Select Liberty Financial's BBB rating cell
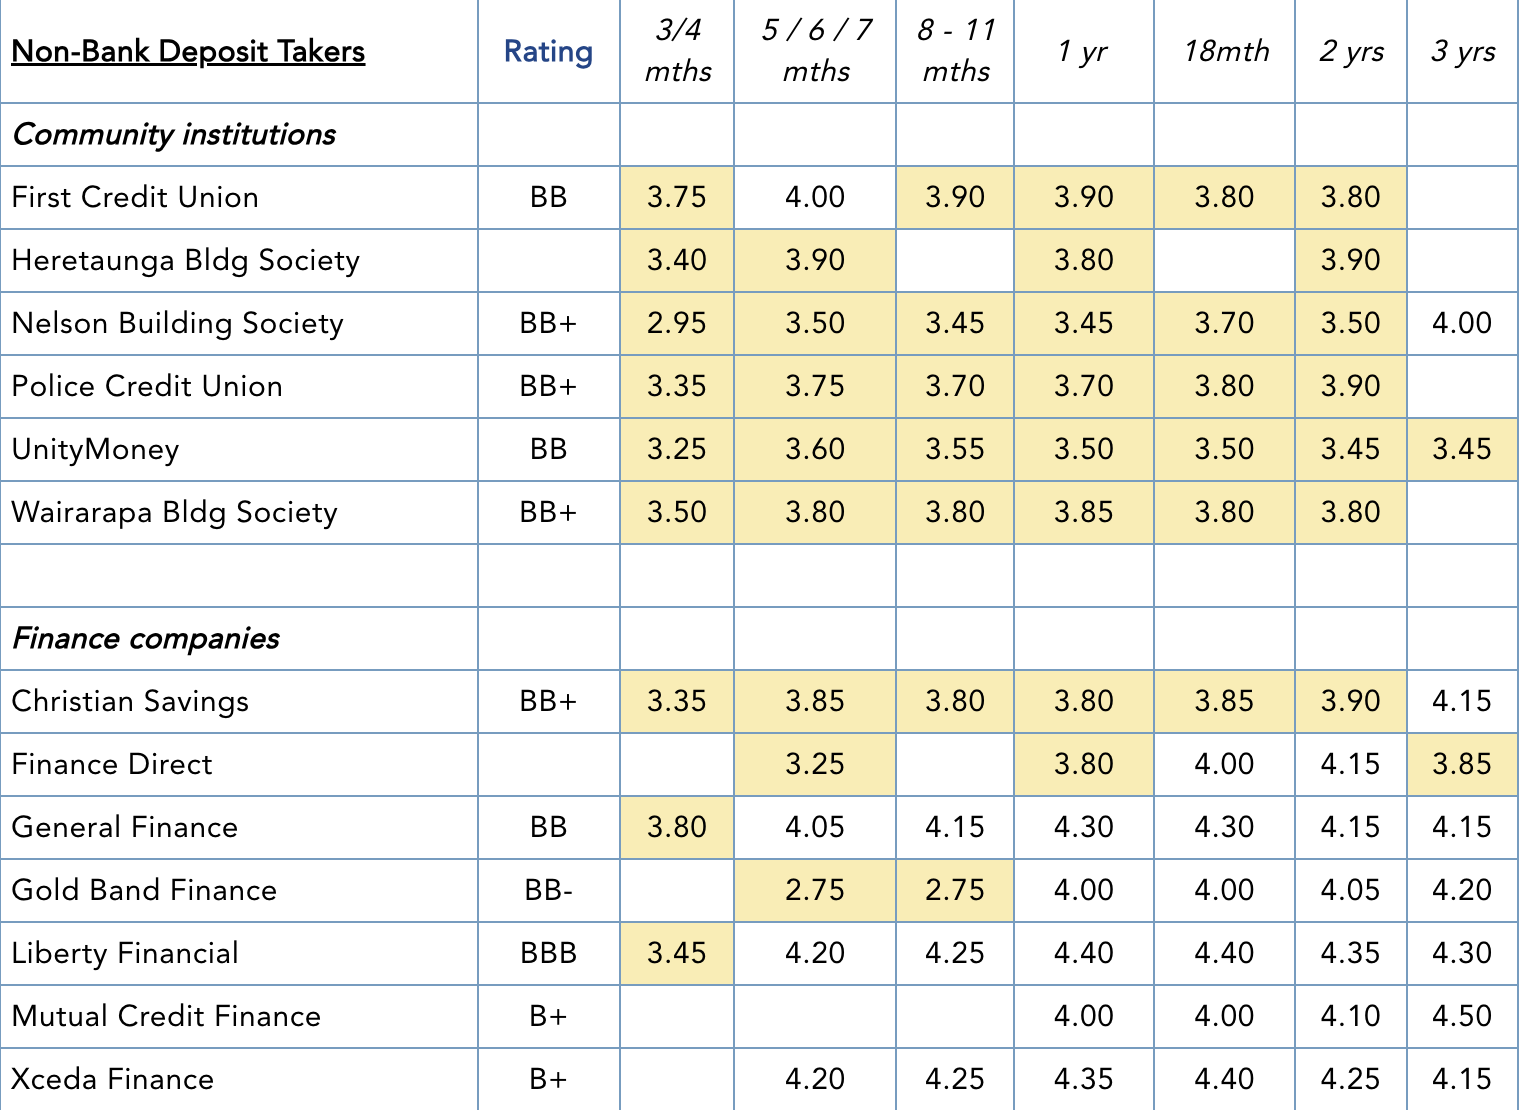 (548, 953)
